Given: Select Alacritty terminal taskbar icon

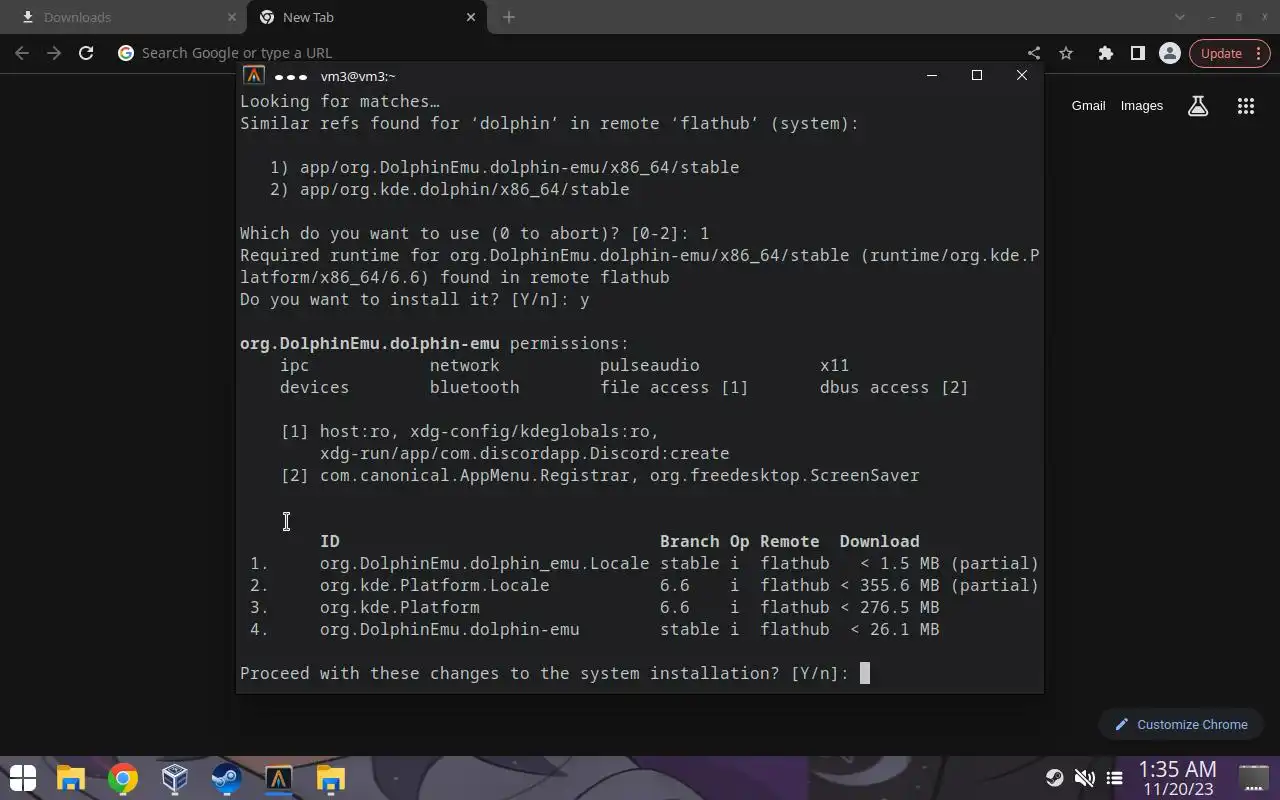Looking at the screenshot, I should pyautogui.click(x=278, y=778).
